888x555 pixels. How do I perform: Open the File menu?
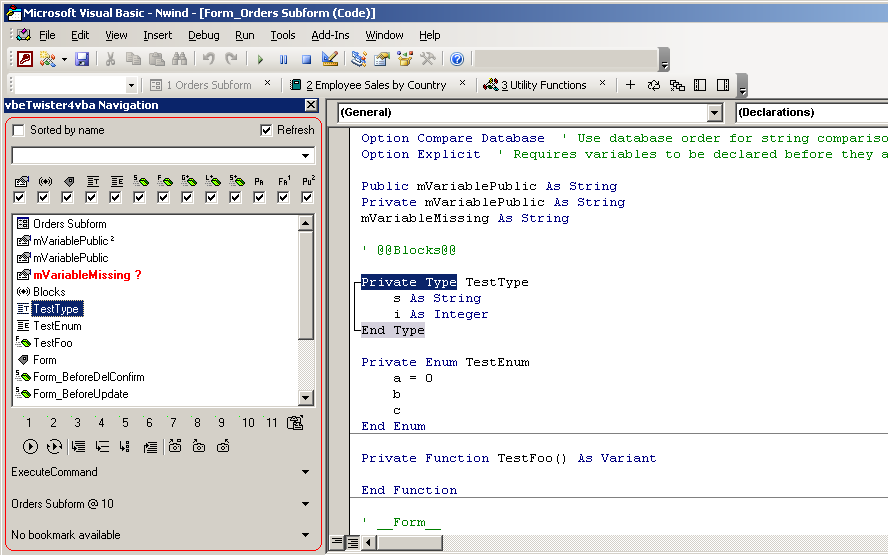pyautogui.click(x=47, y=35)
